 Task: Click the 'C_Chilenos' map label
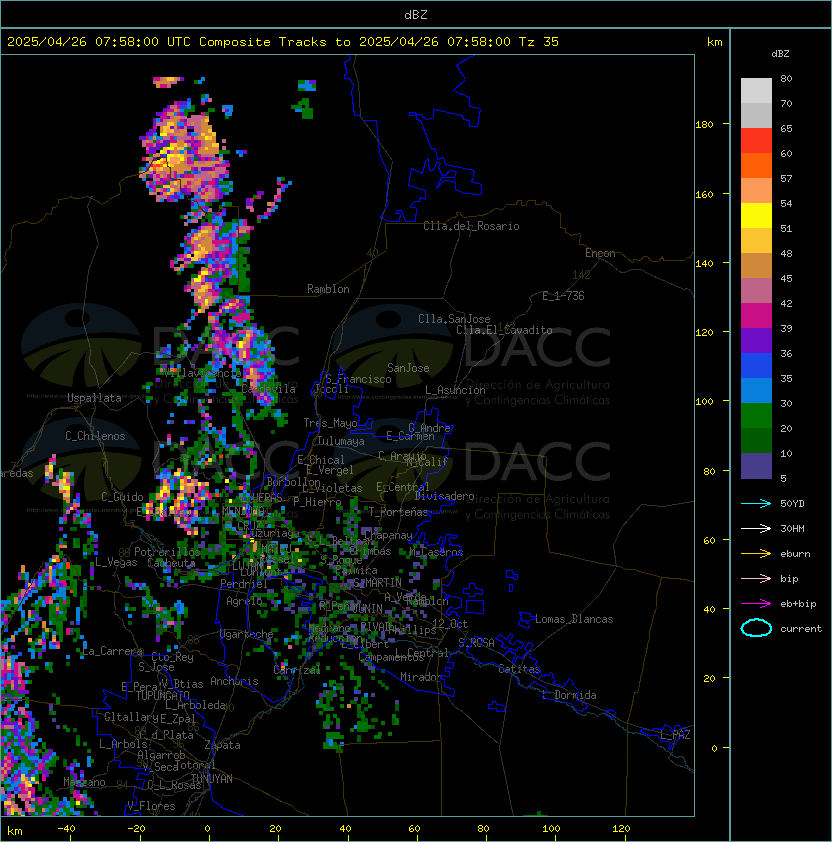click(x=95, y=436)
